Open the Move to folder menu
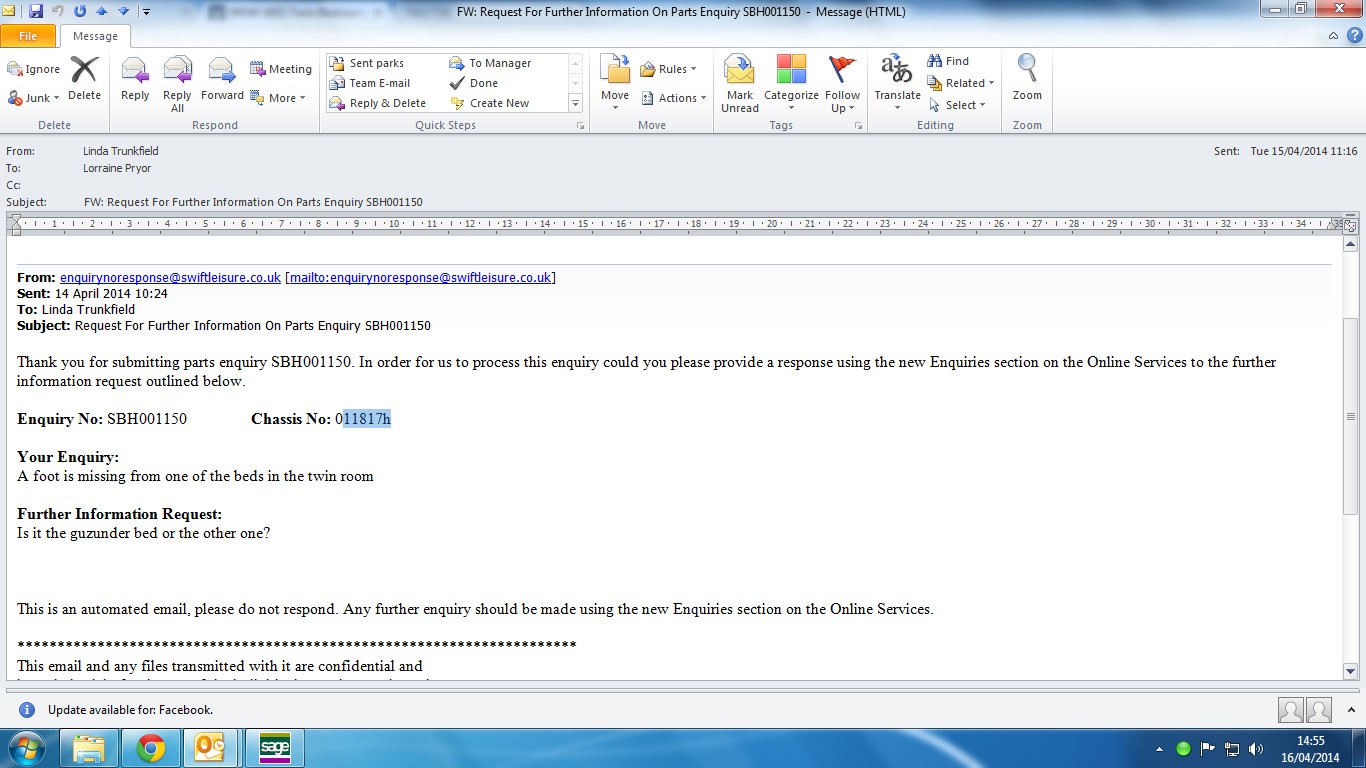This screenshot has height=768, width=1366. point(615,84)
